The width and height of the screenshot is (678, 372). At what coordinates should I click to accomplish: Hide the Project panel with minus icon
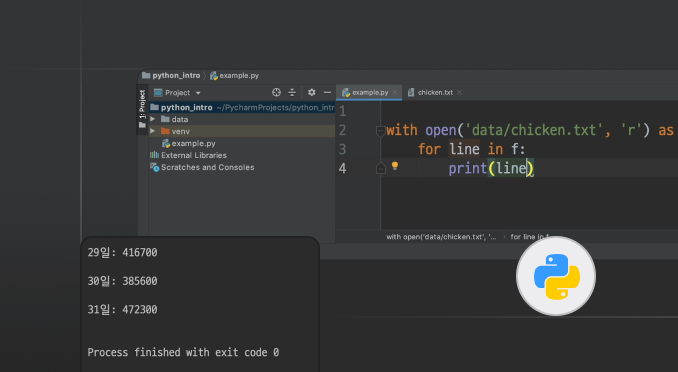click(327, 92)
